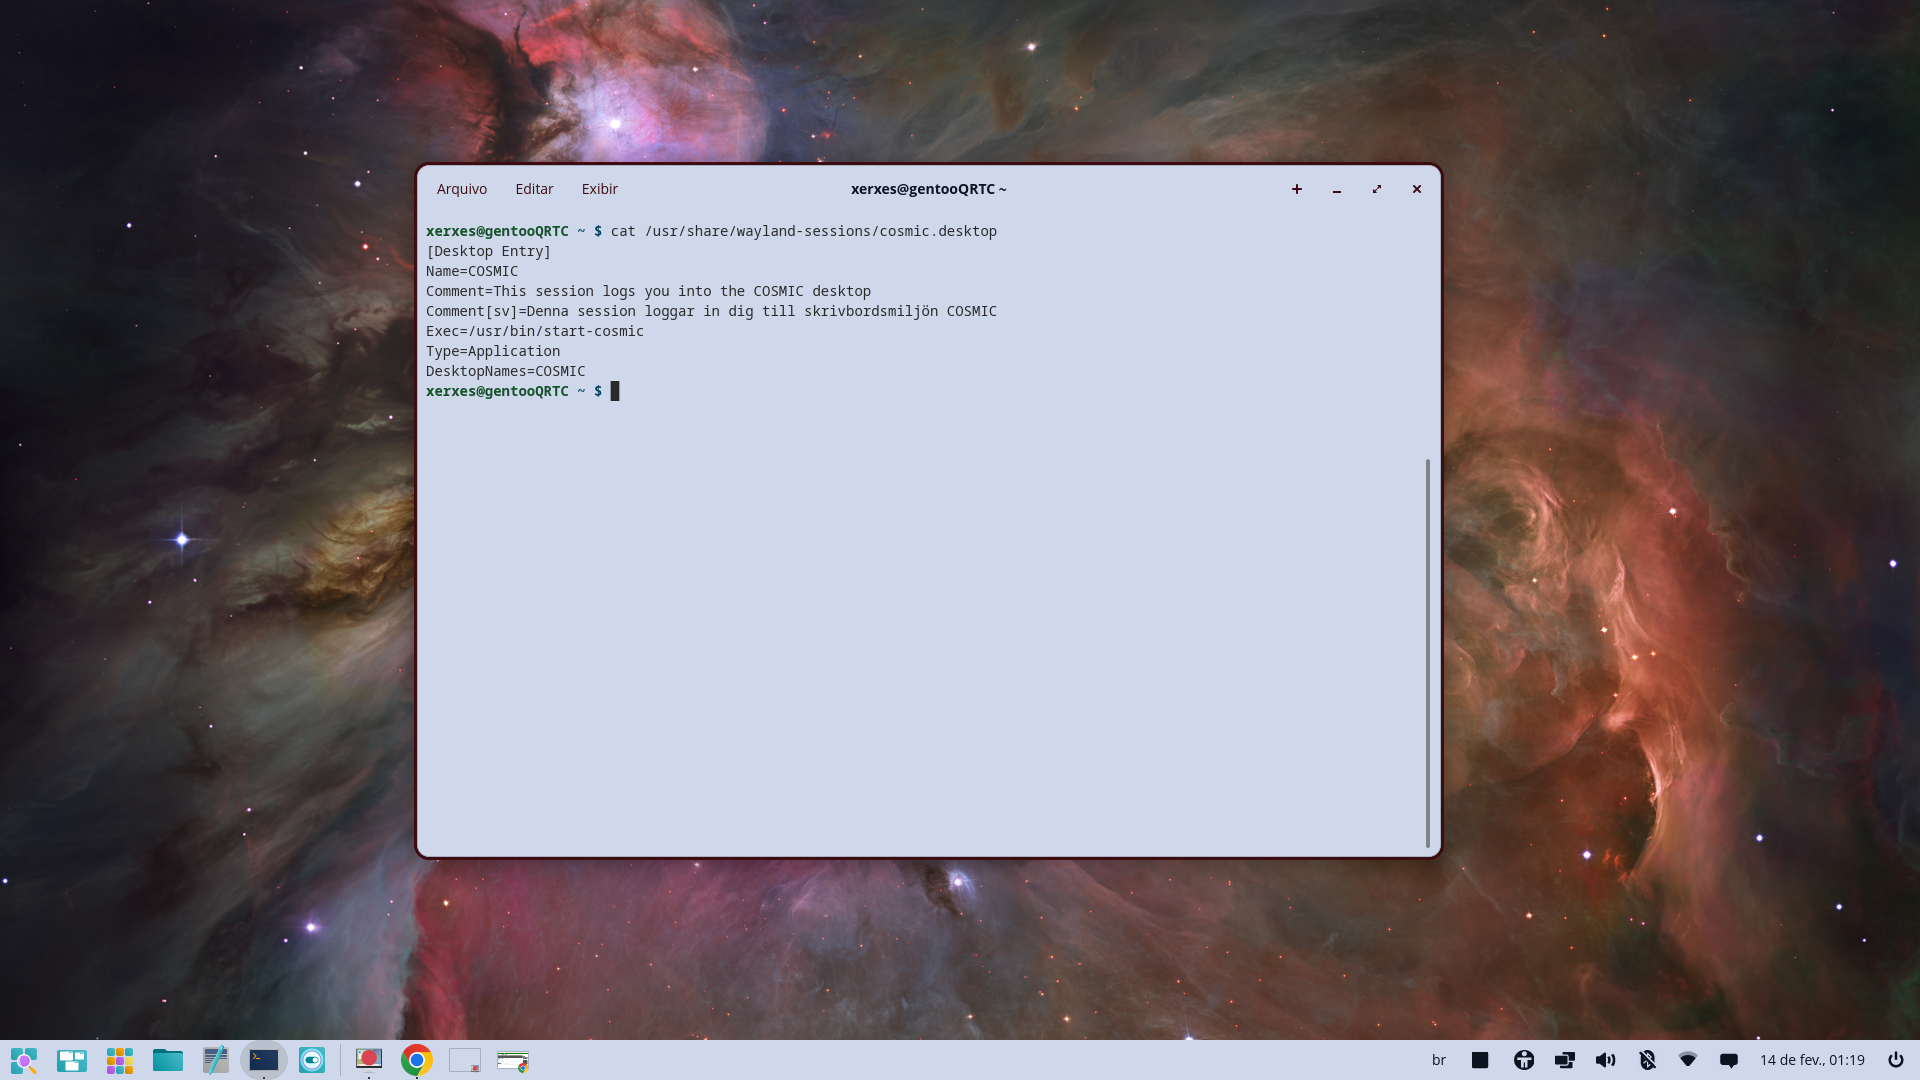Open the date and time calendar
This screenshot has width=1920, height=1080.
coord(1812,1060)
